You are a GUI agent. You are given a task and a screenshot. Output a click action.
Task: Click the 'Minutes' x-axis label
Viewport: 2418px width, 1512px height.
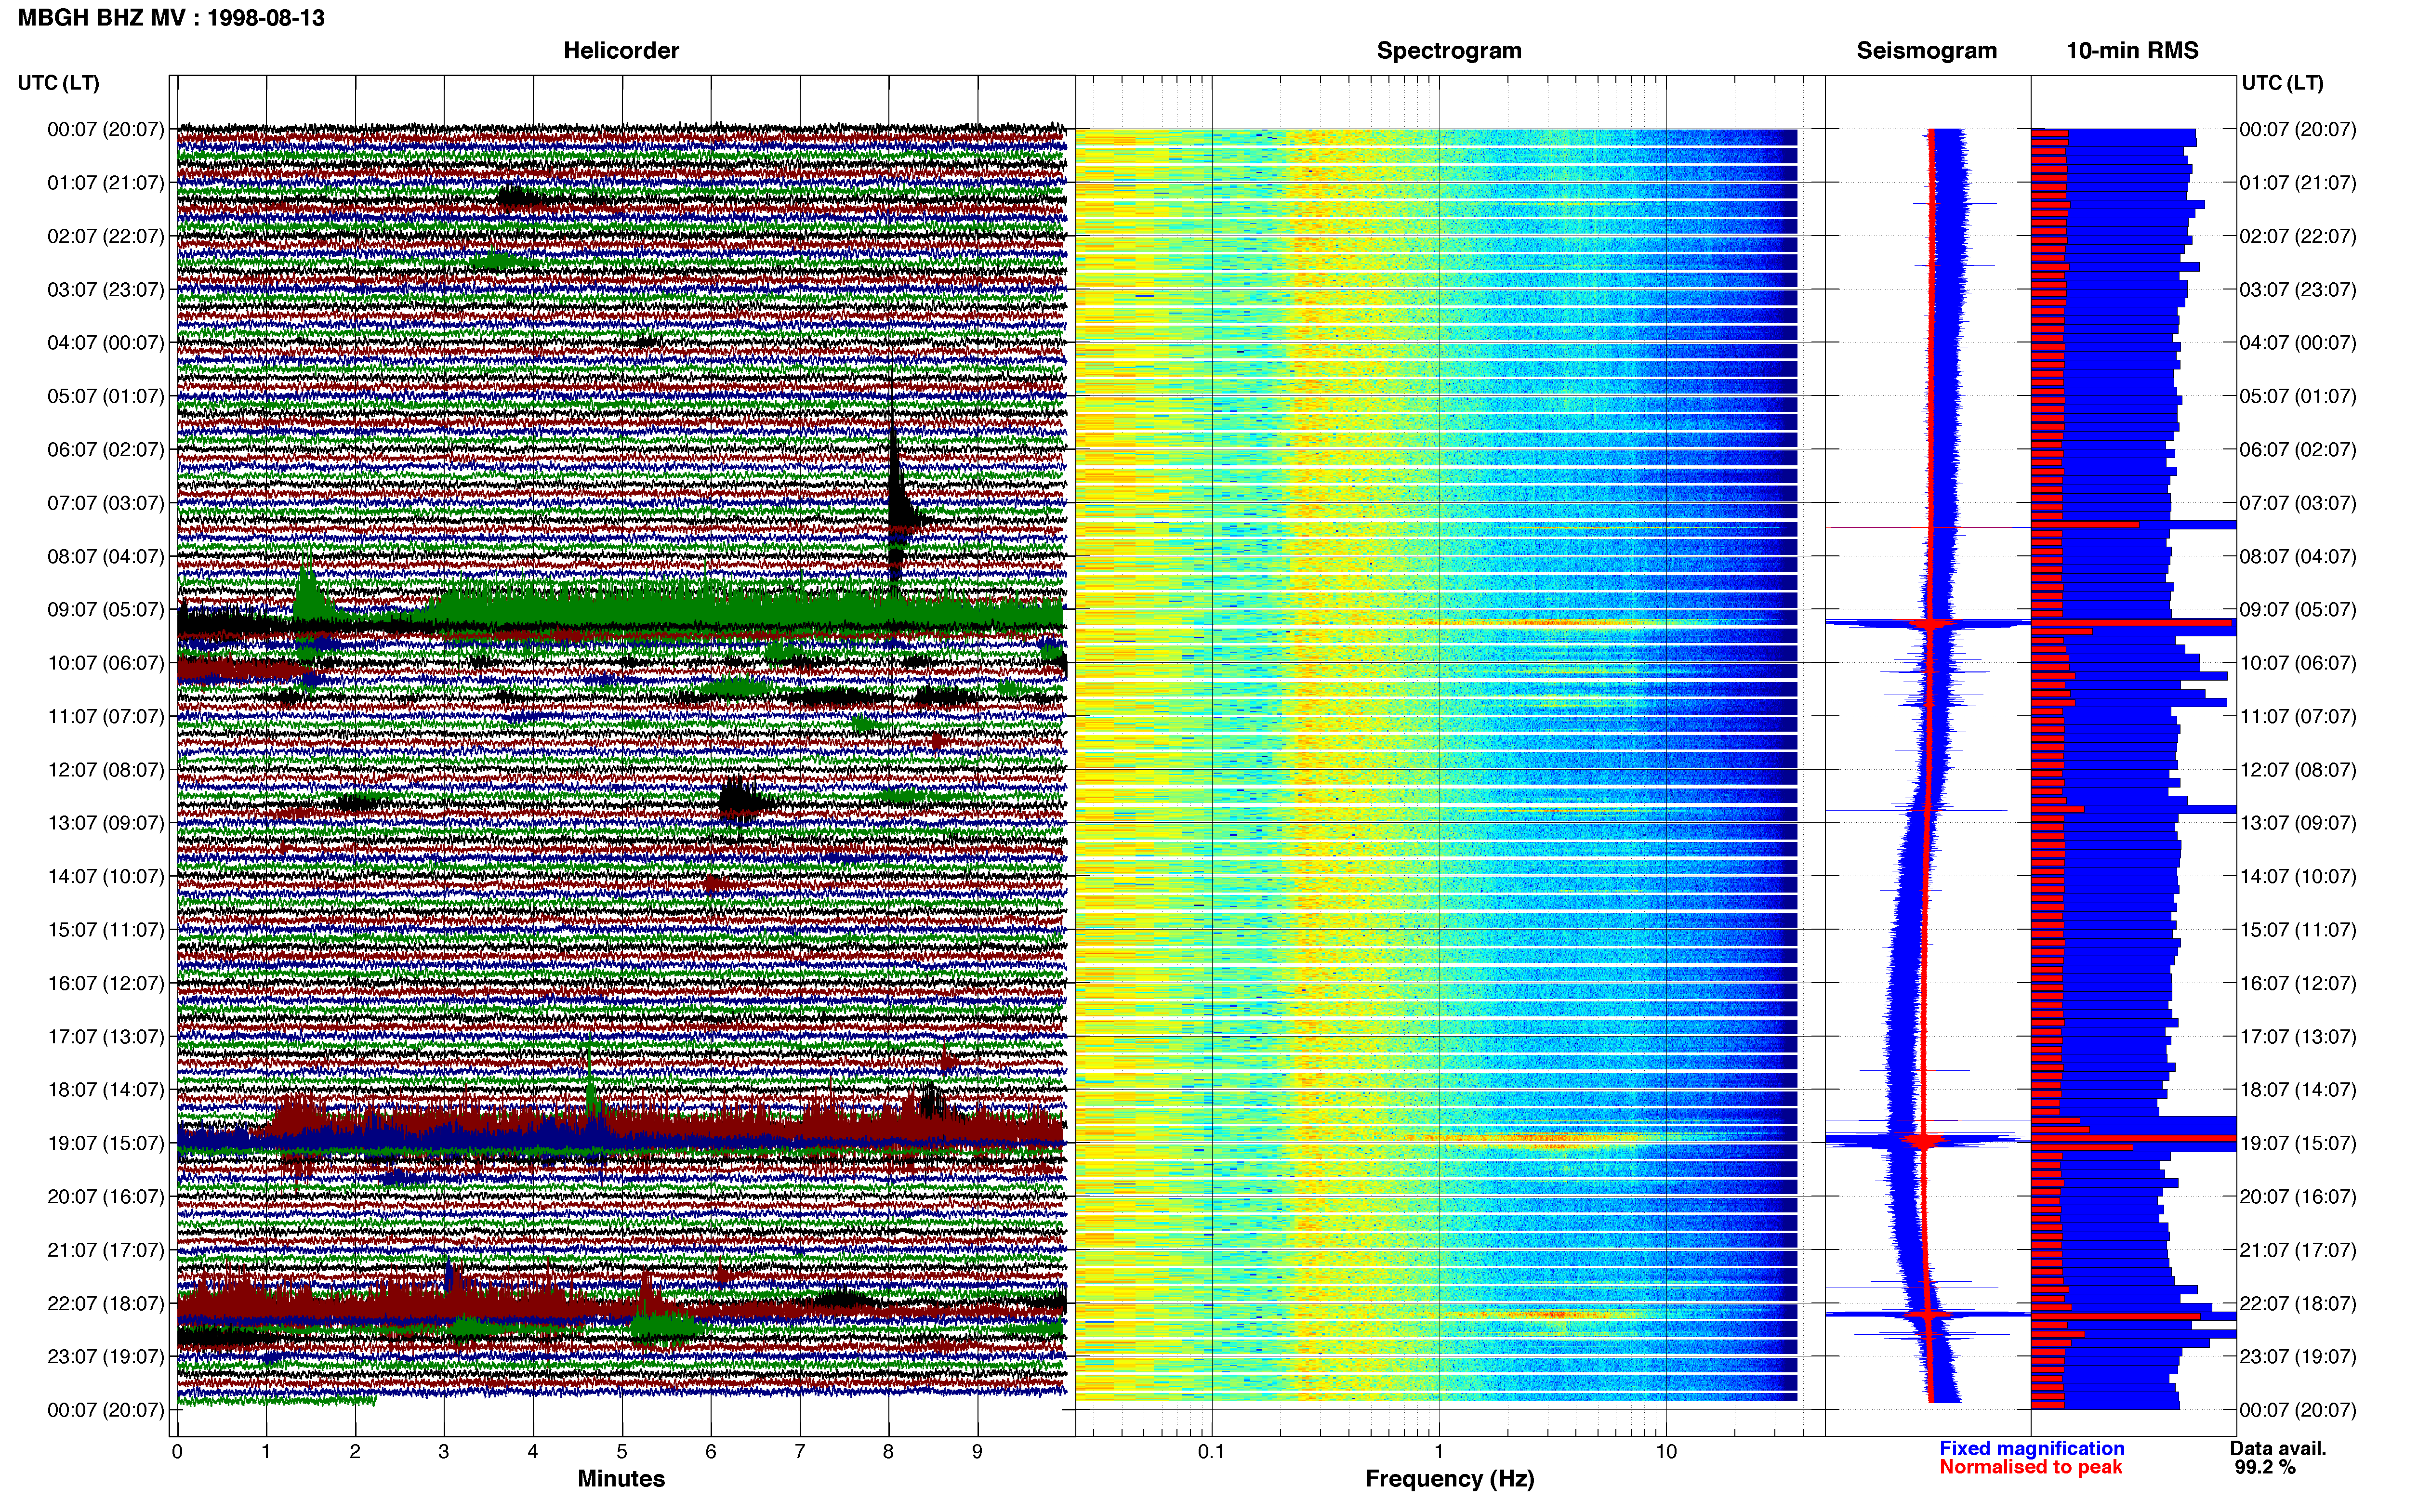(621, 1479)
